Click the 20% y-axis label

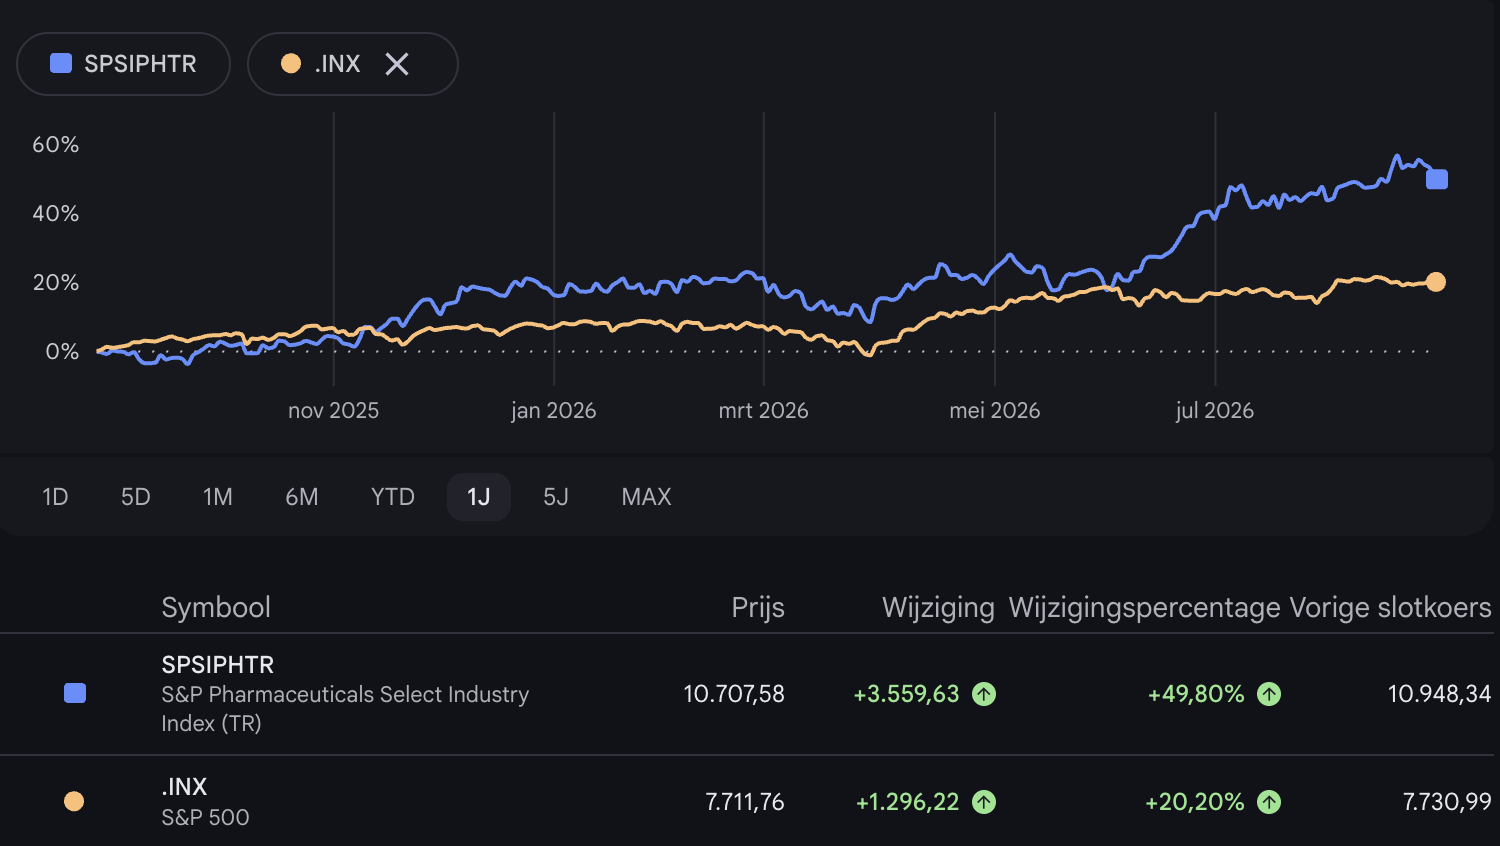[x=55, y=282]
